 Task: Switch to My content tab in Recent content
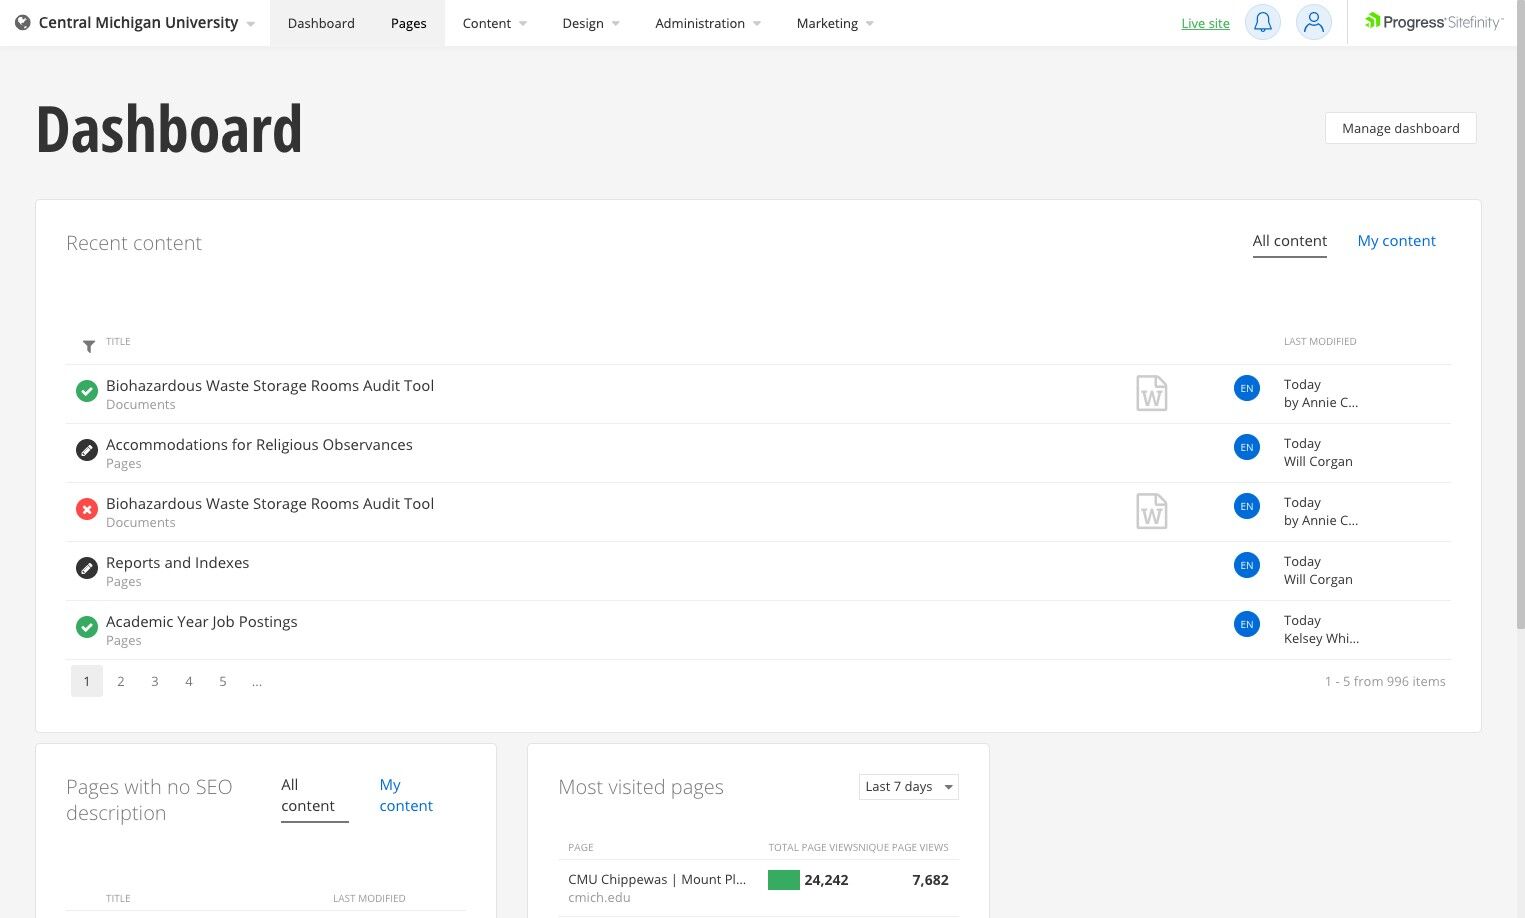tap(1396, 241)
